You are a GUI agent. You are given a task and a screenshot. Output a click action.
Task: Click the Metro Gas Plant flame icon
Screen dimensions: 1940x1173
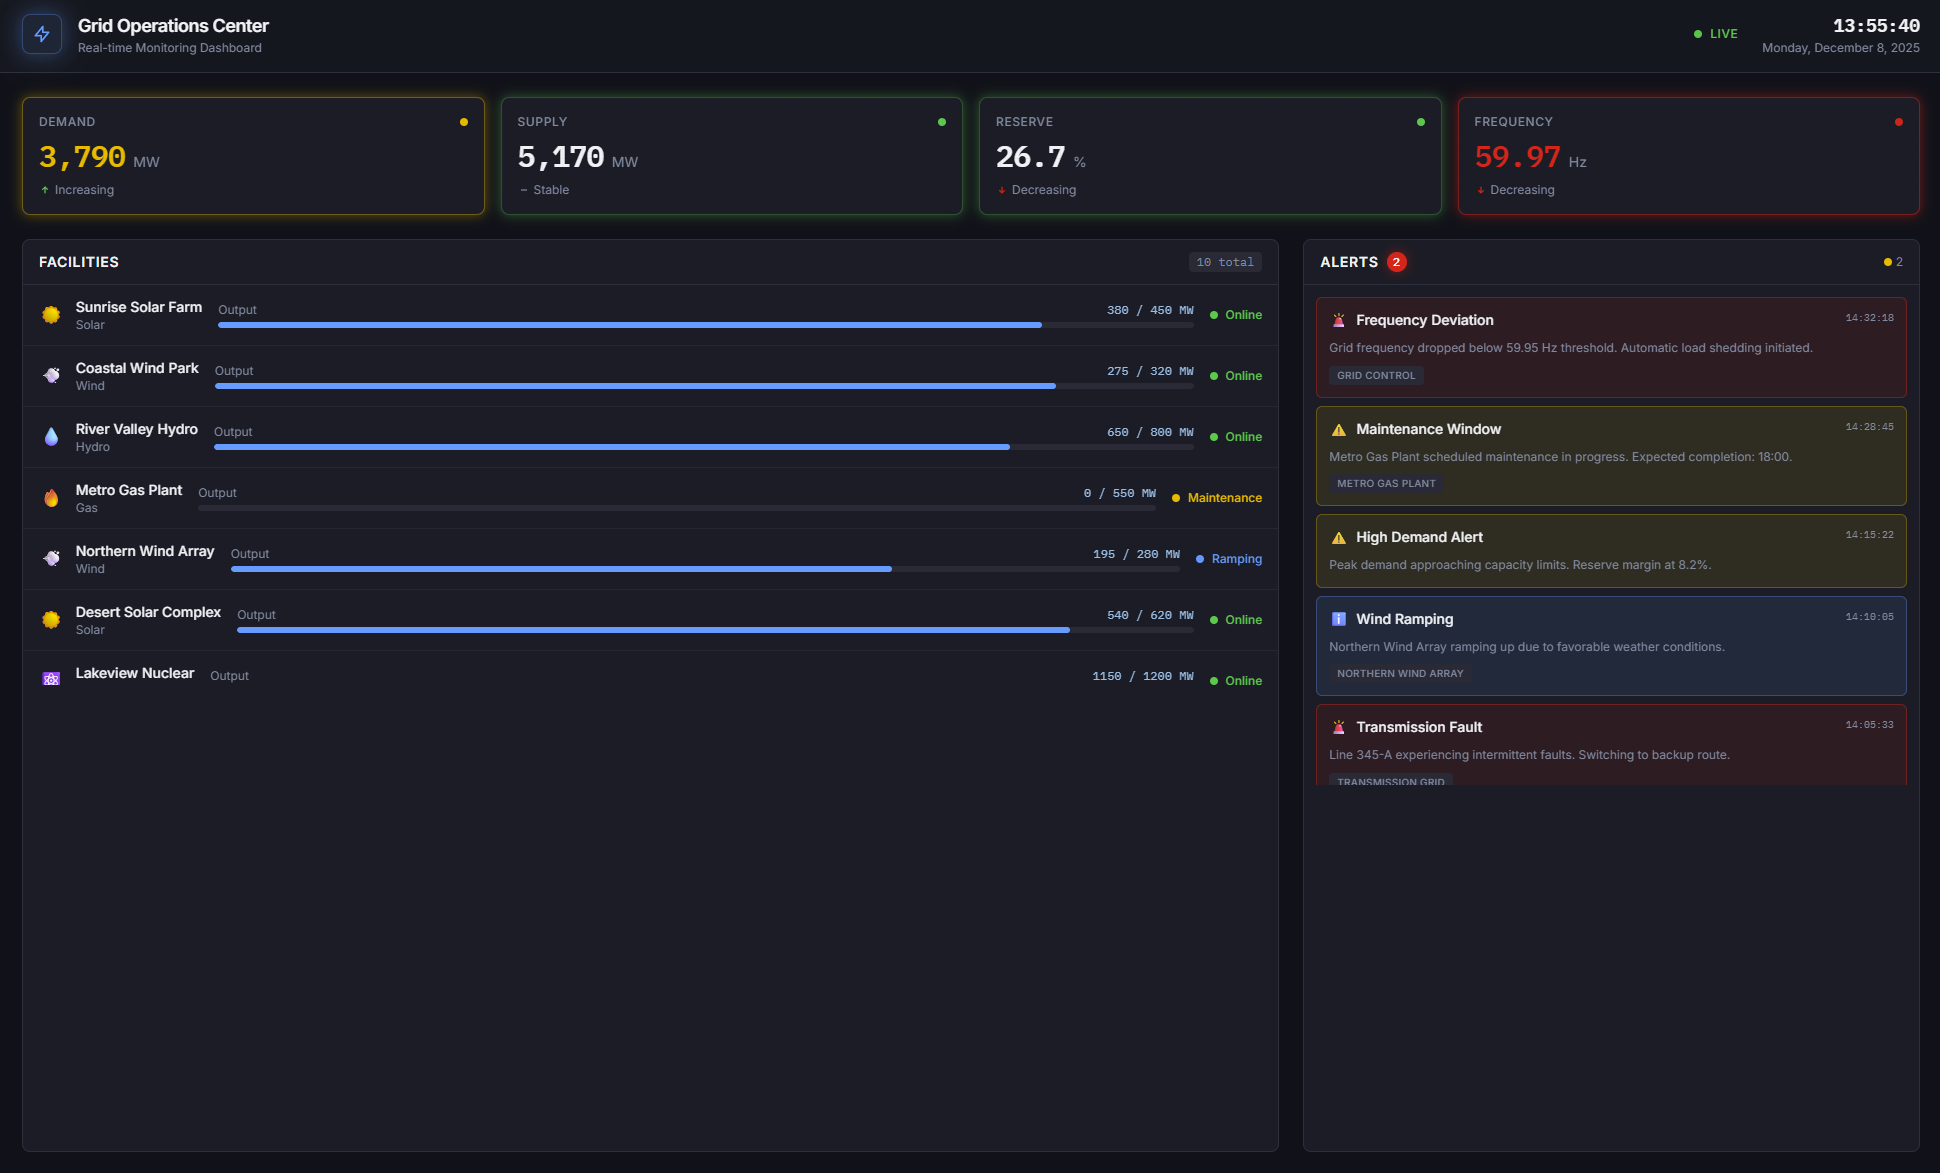click(x=51, y=498)
